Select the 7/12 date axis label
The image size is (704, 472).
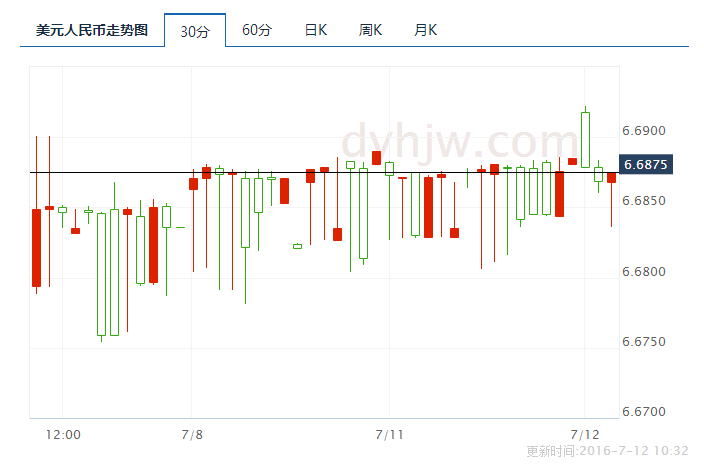point(584,435)
